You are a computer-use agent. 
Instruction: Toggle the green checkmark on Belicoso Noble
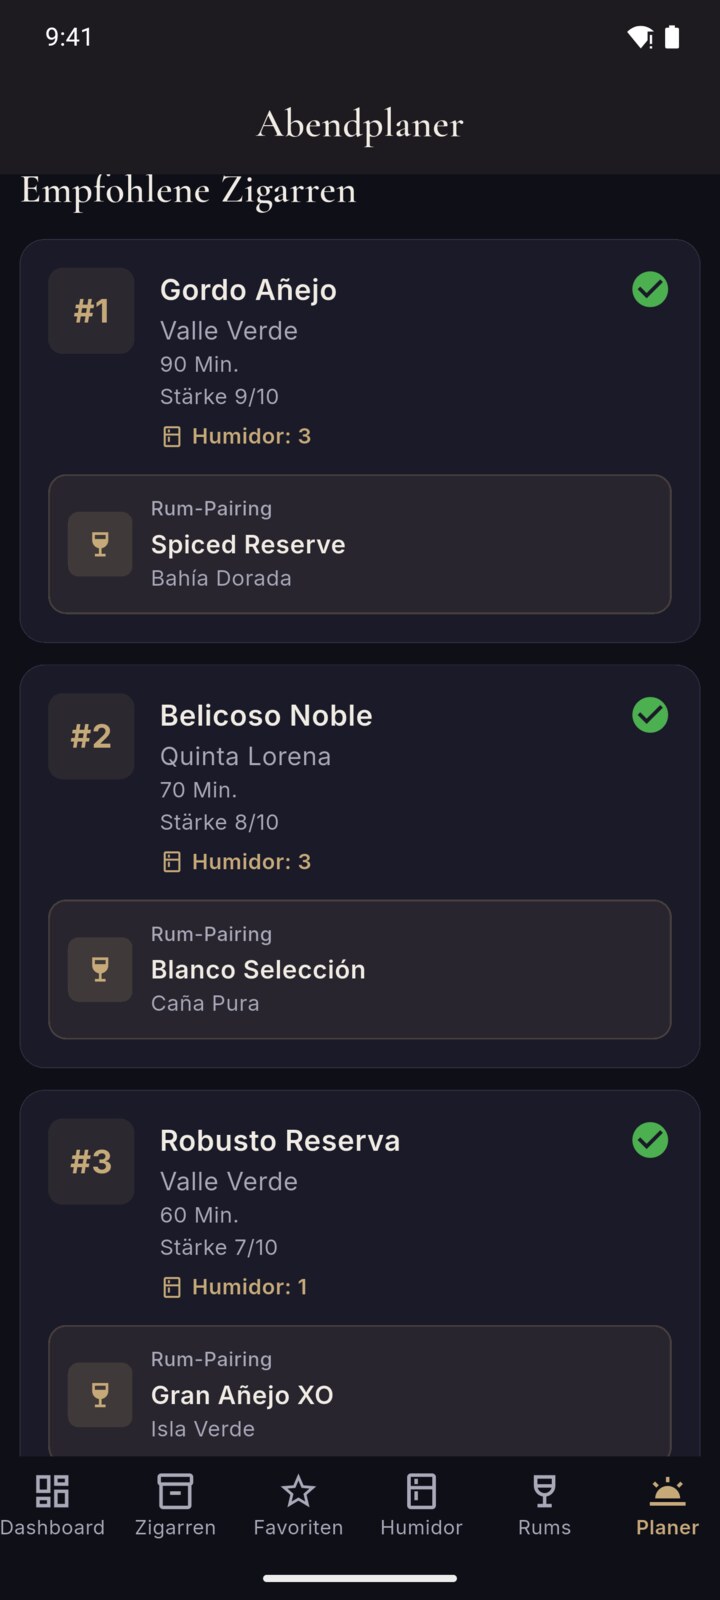[650, 715]
